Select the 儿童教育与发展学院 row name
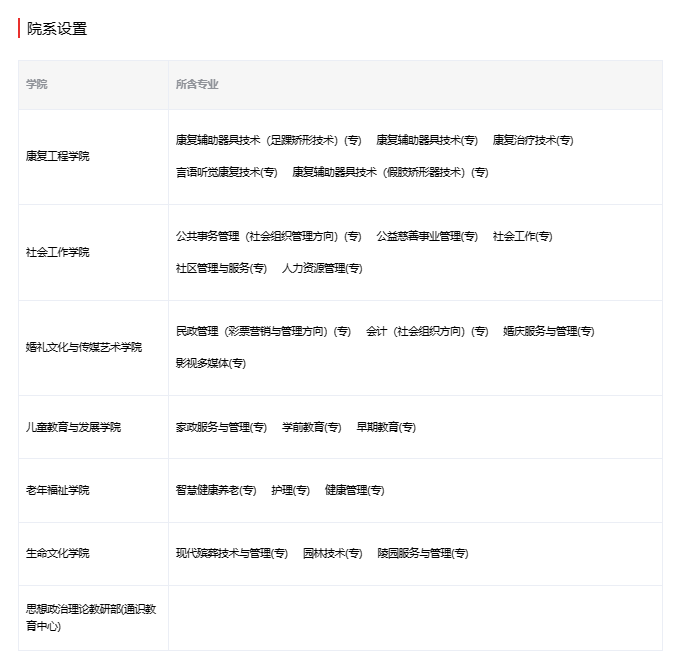The image size is (673, 659). 73,427
